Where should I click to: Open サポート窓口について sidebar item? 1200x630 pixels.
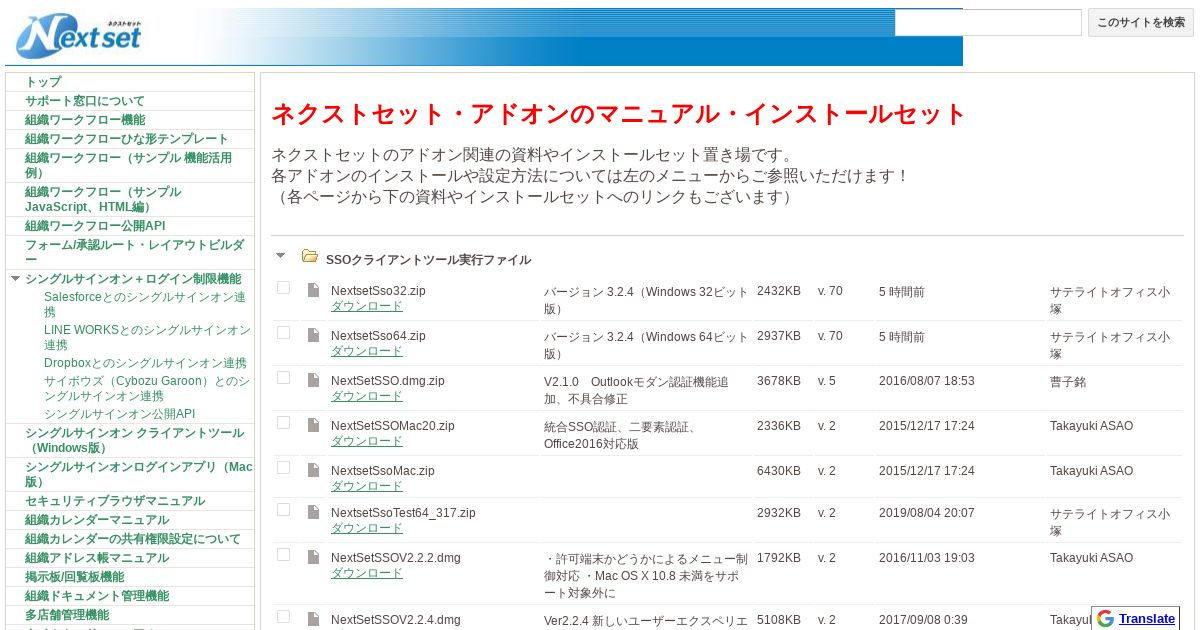tap(85, 101)
